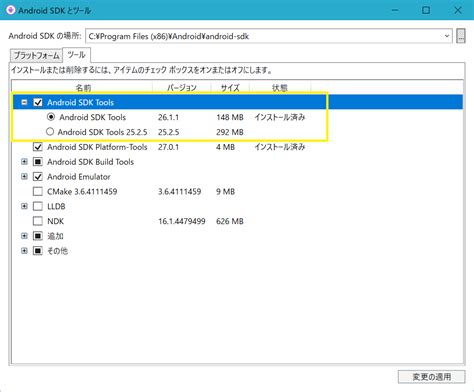Viewport: 474px width, 392px height.
Task: Click the バージョン column header
Action: tap(182, 88)
